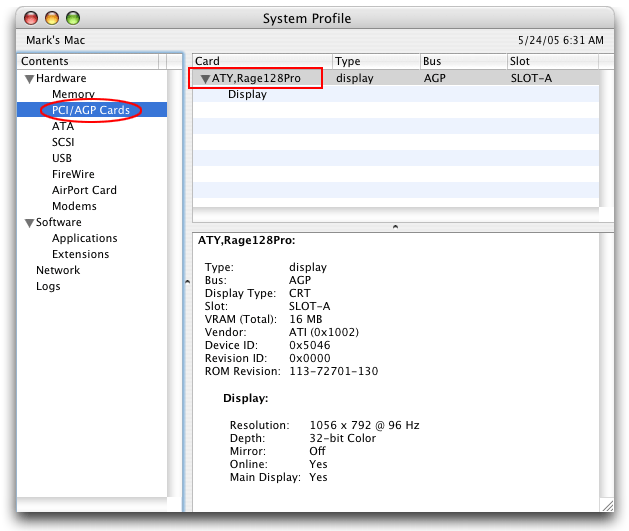Open the Network section

[58, 270]
